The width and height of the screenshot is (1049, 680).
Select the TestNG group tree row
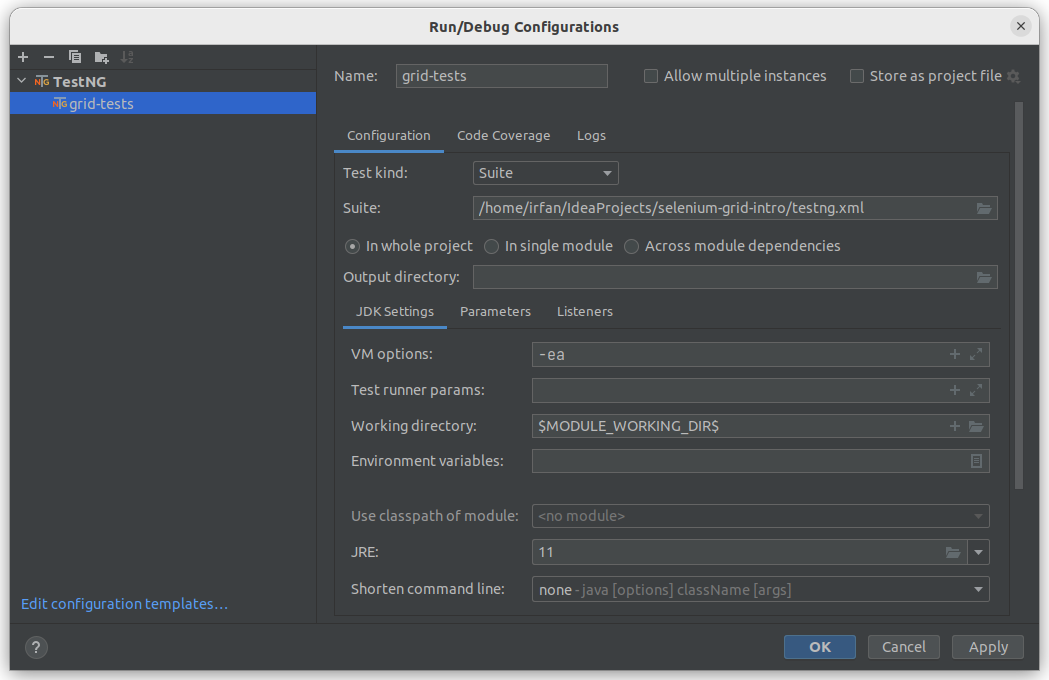[x=163, y=82]
